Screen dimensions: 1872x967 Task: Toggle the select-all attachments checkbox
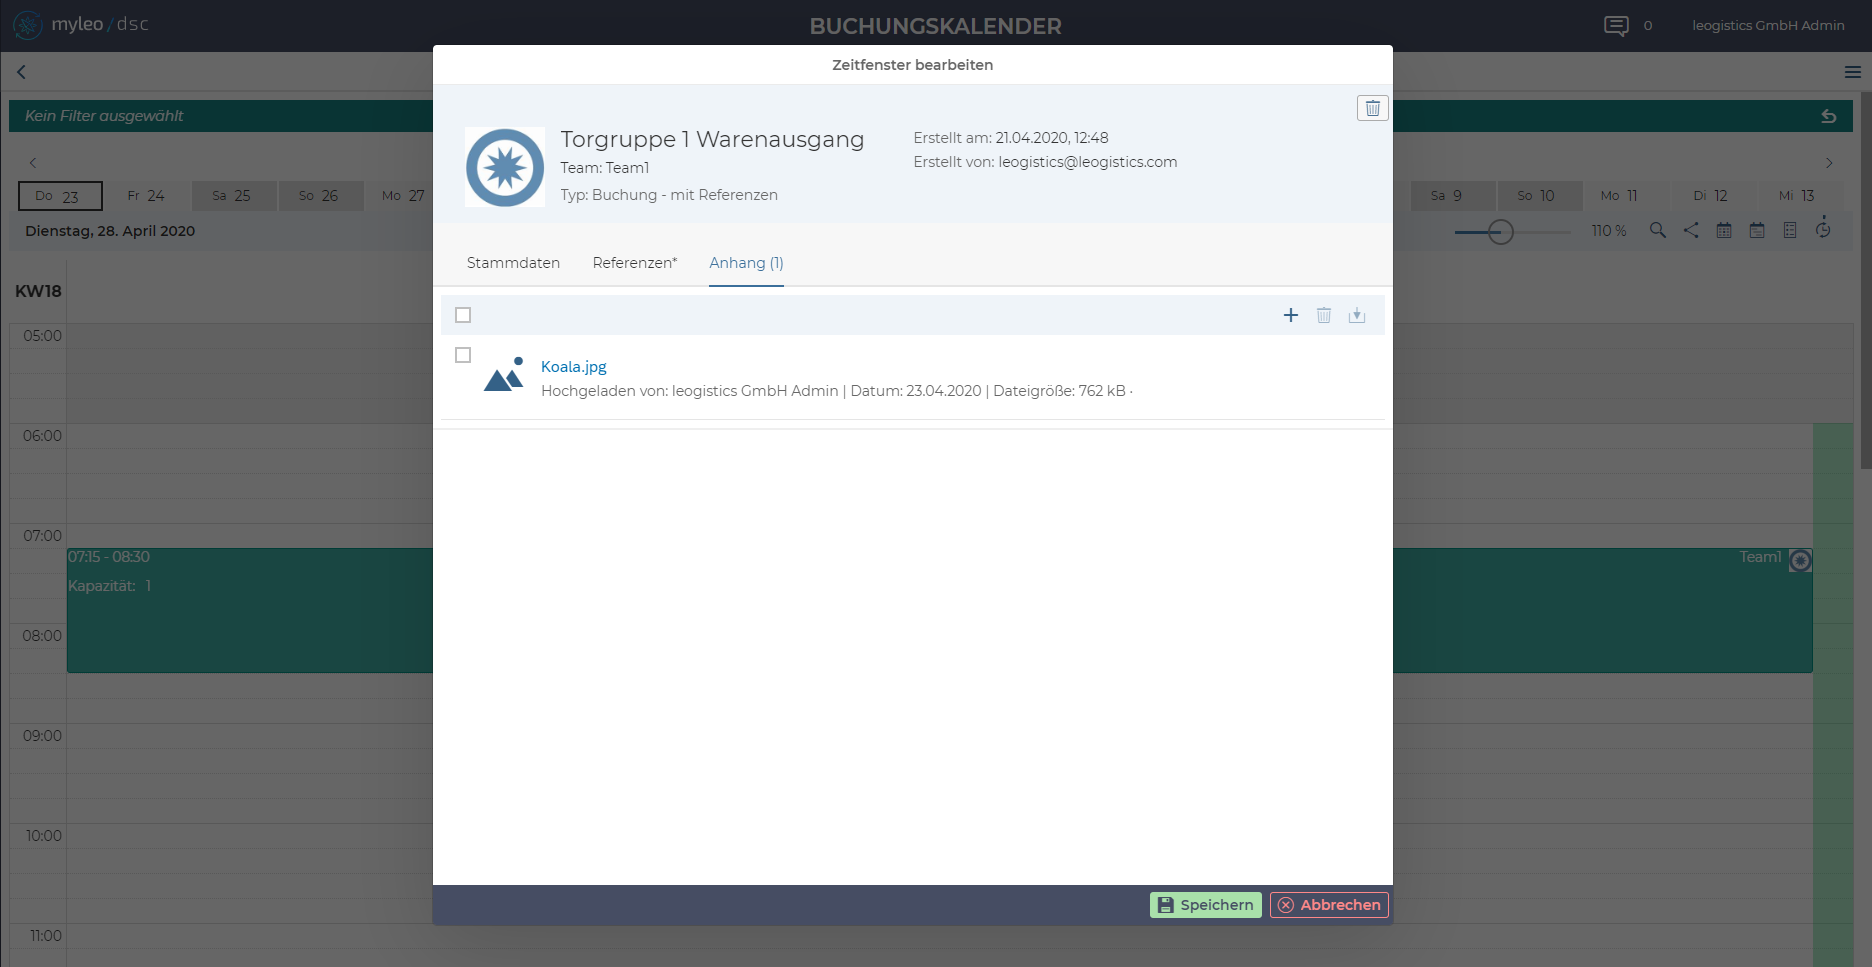(463, 315)
